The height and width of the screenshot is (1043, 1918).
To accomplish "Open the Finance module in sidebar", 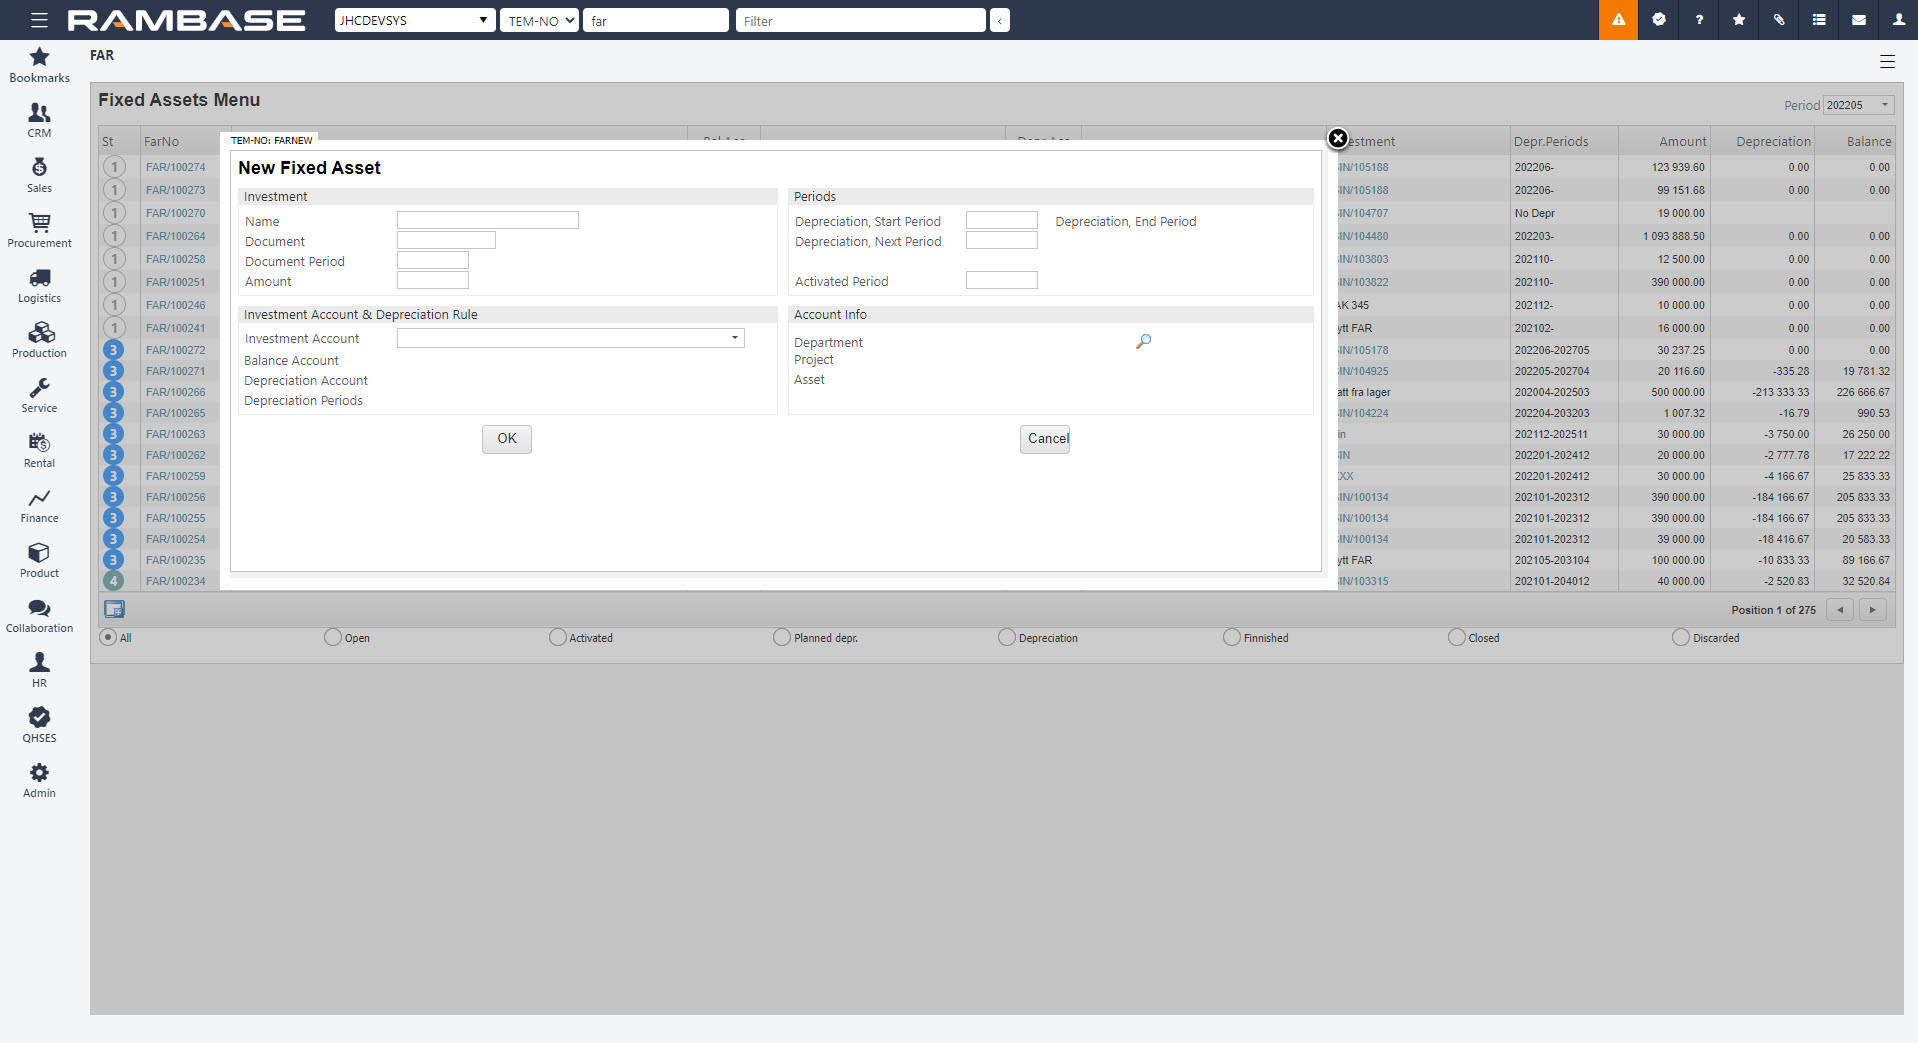I will 39,505.
